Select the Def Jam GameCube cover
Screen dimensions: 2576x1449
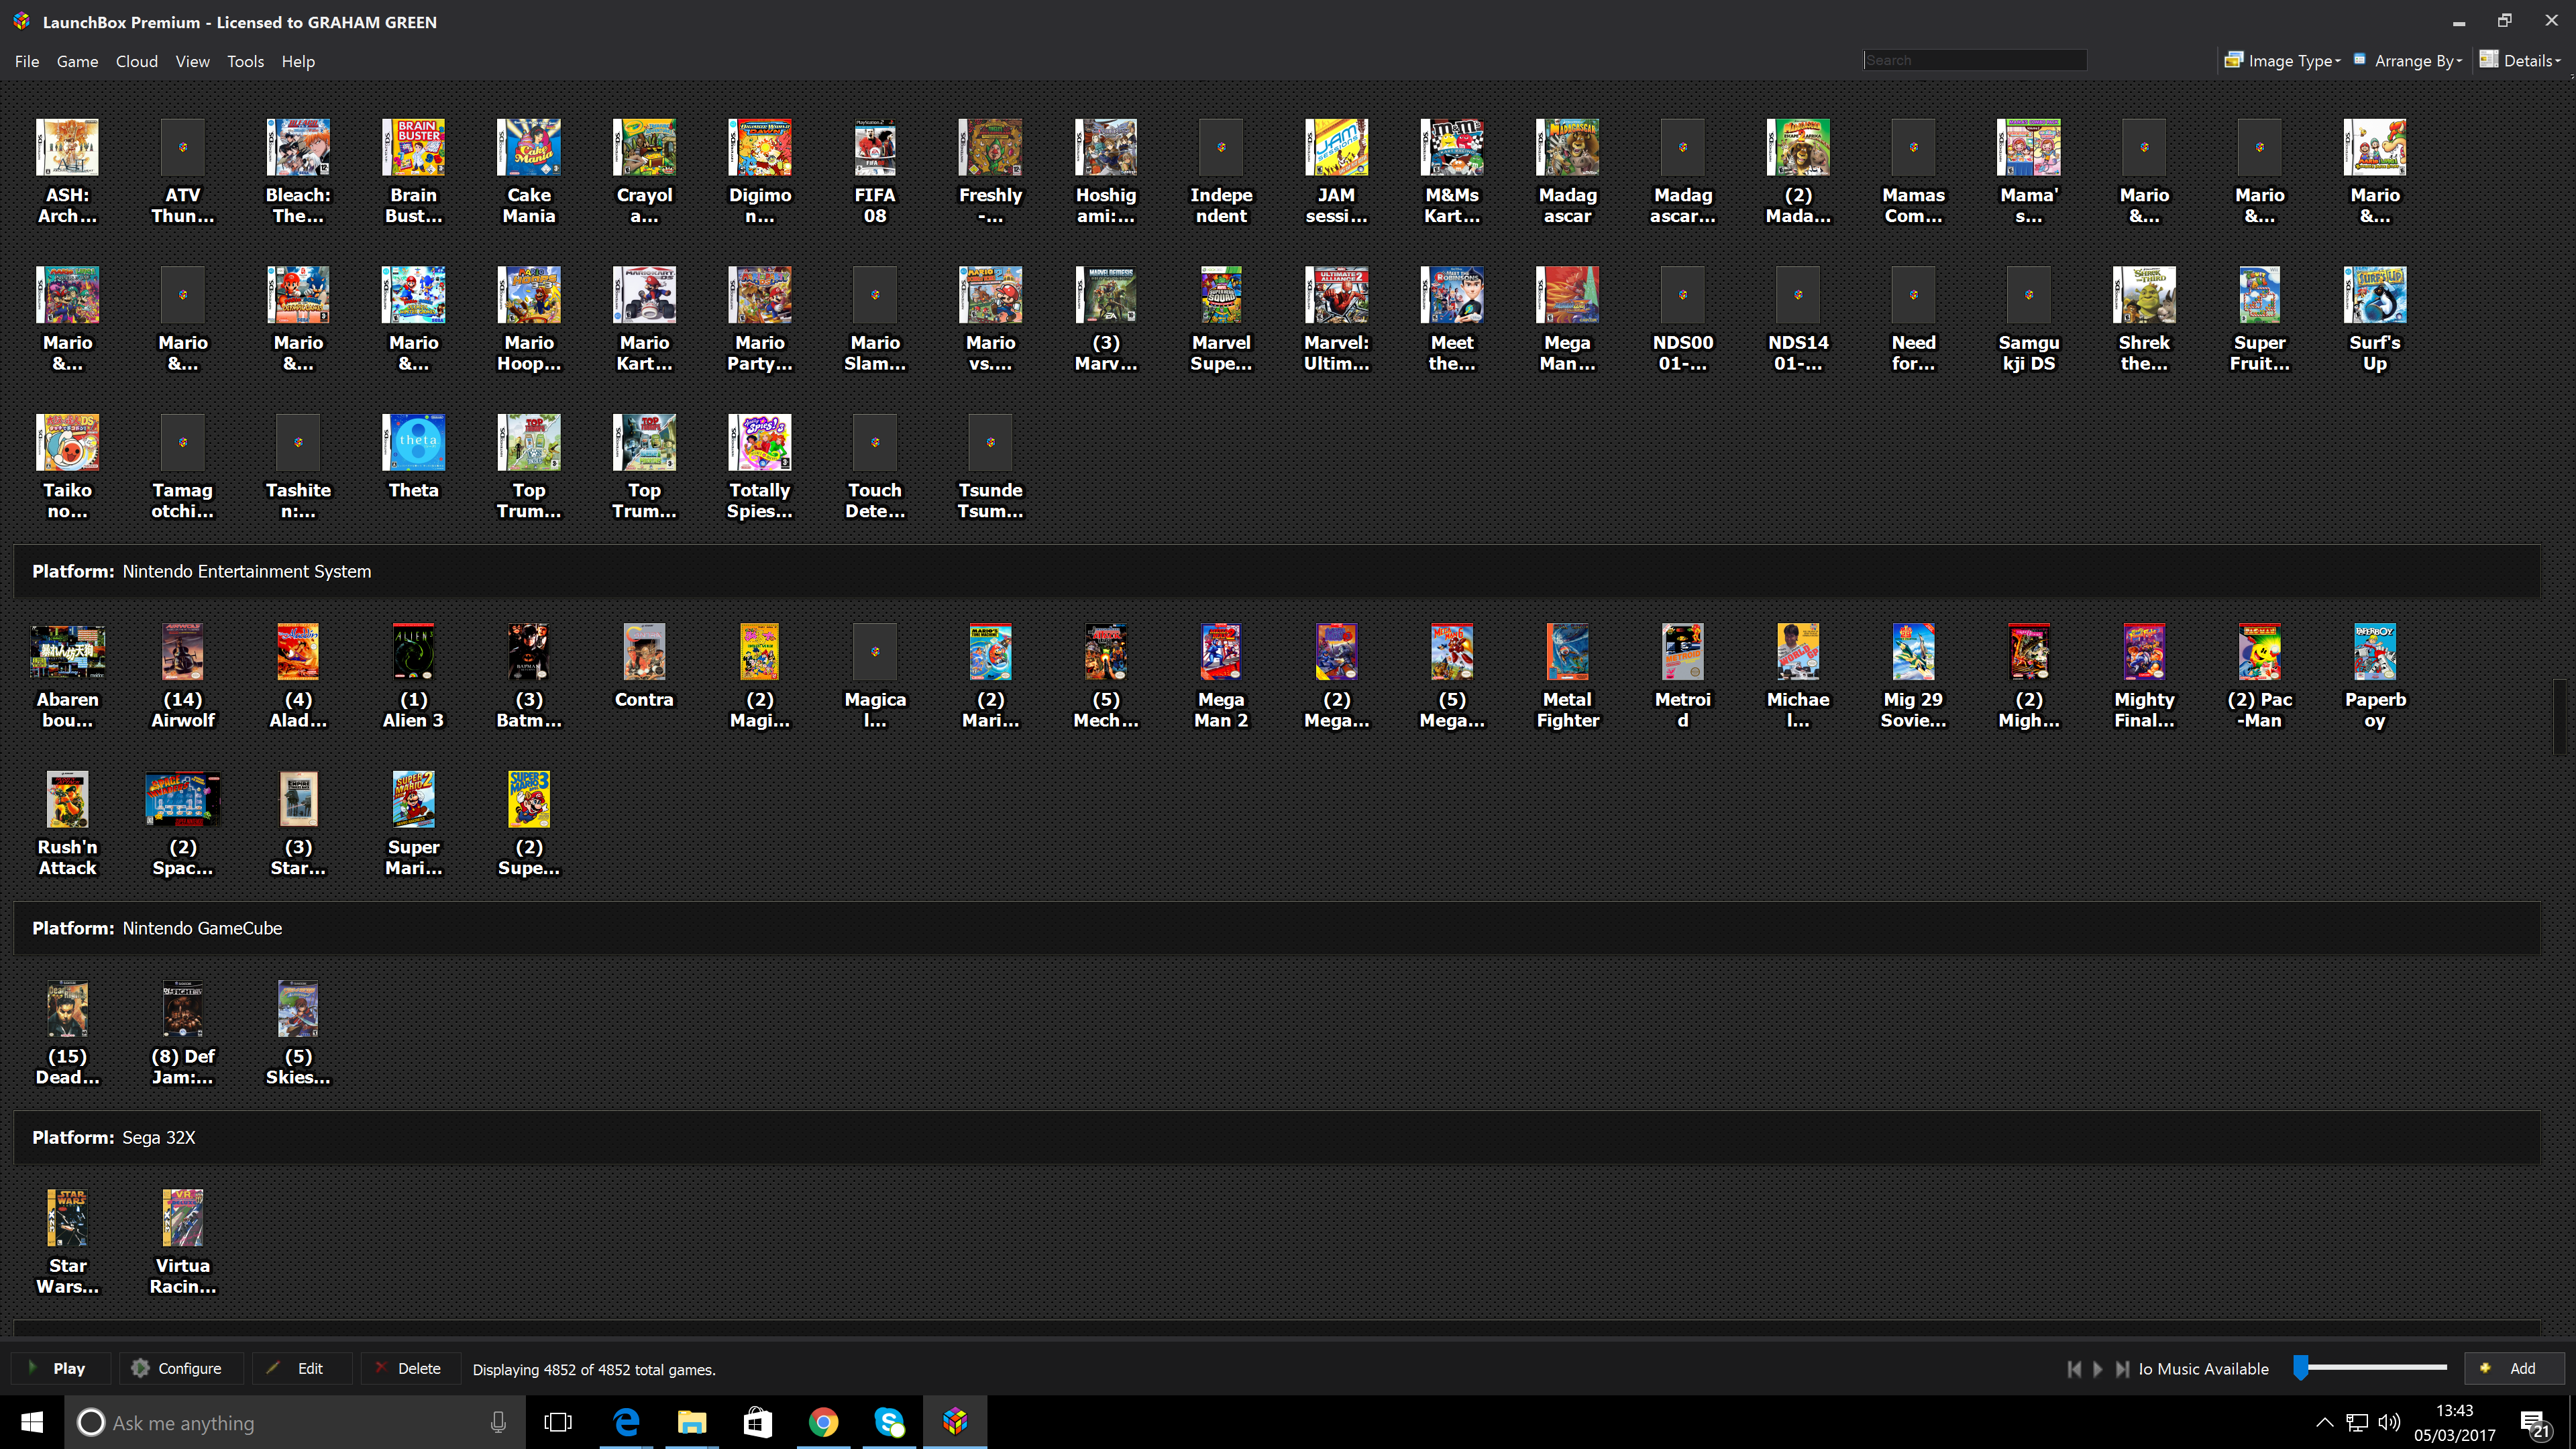point(183,1008)
